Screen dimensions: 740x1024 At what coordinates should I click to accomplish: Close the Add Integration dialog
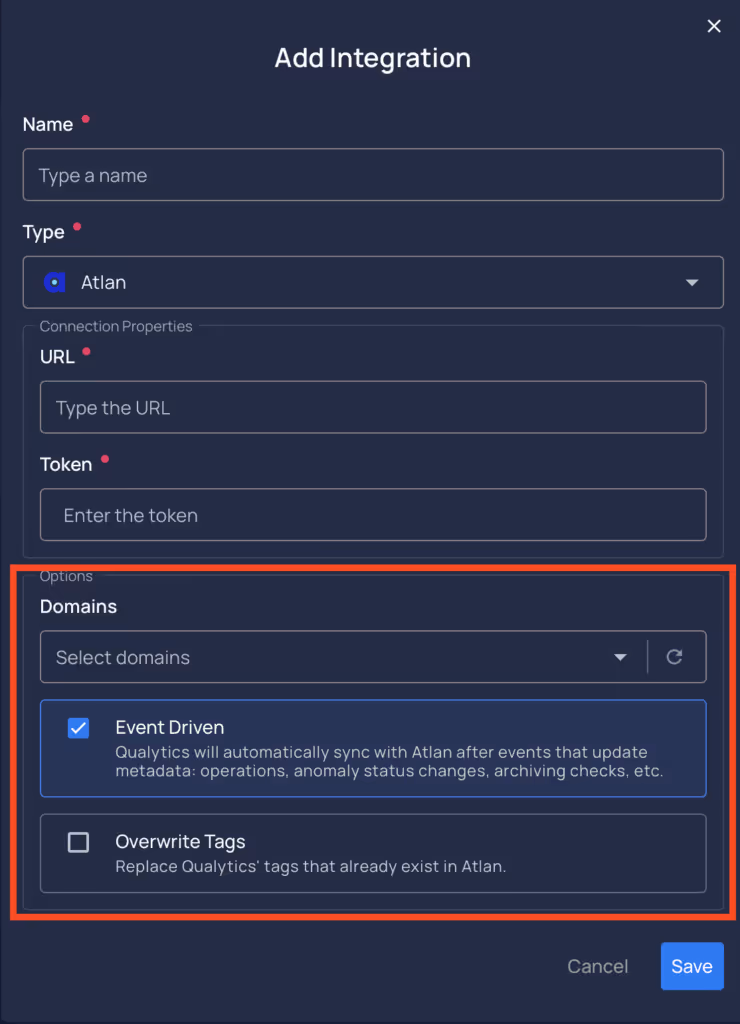click(x=714, y=26)
